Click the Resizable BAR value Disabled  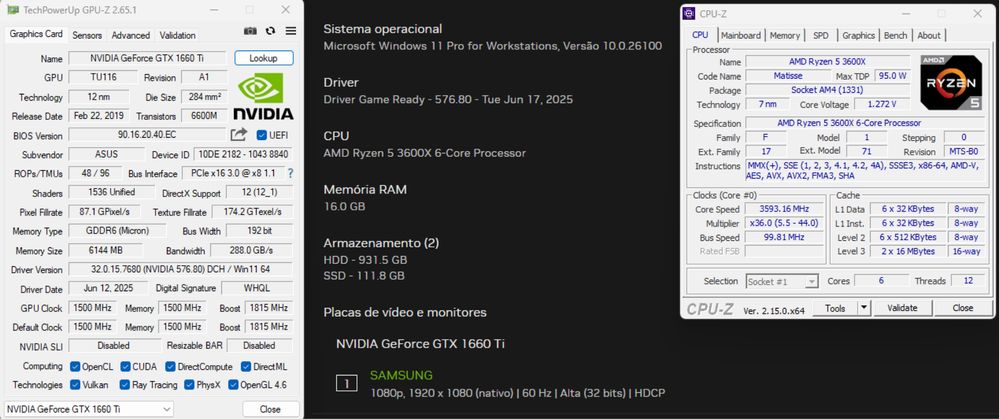259,346
